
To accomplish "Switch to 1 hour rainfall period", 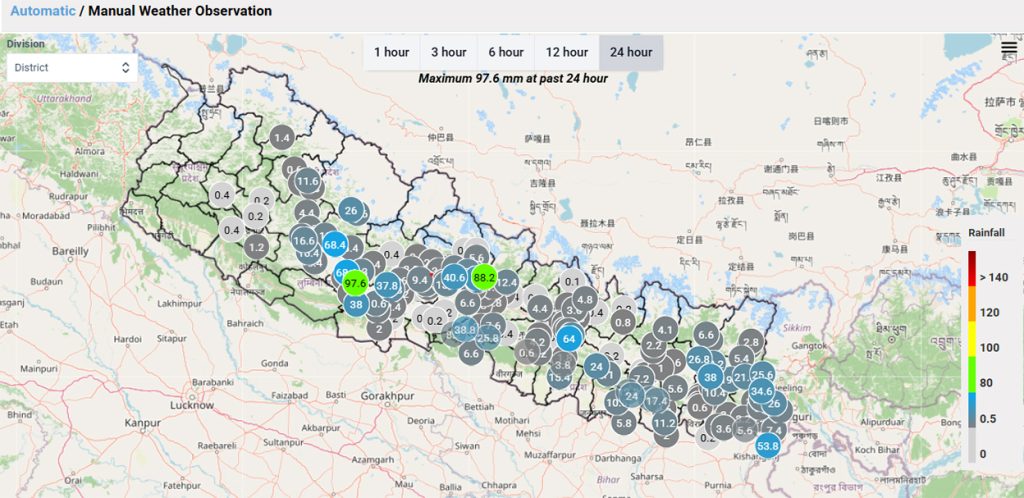I will click(x=391, y=52).
